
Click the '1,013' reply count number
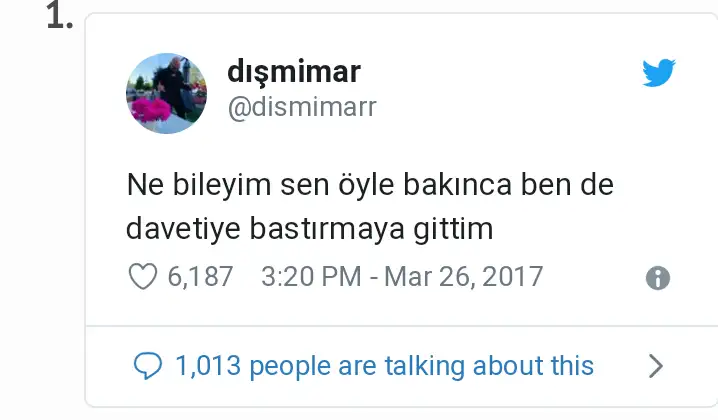[208, 365]
